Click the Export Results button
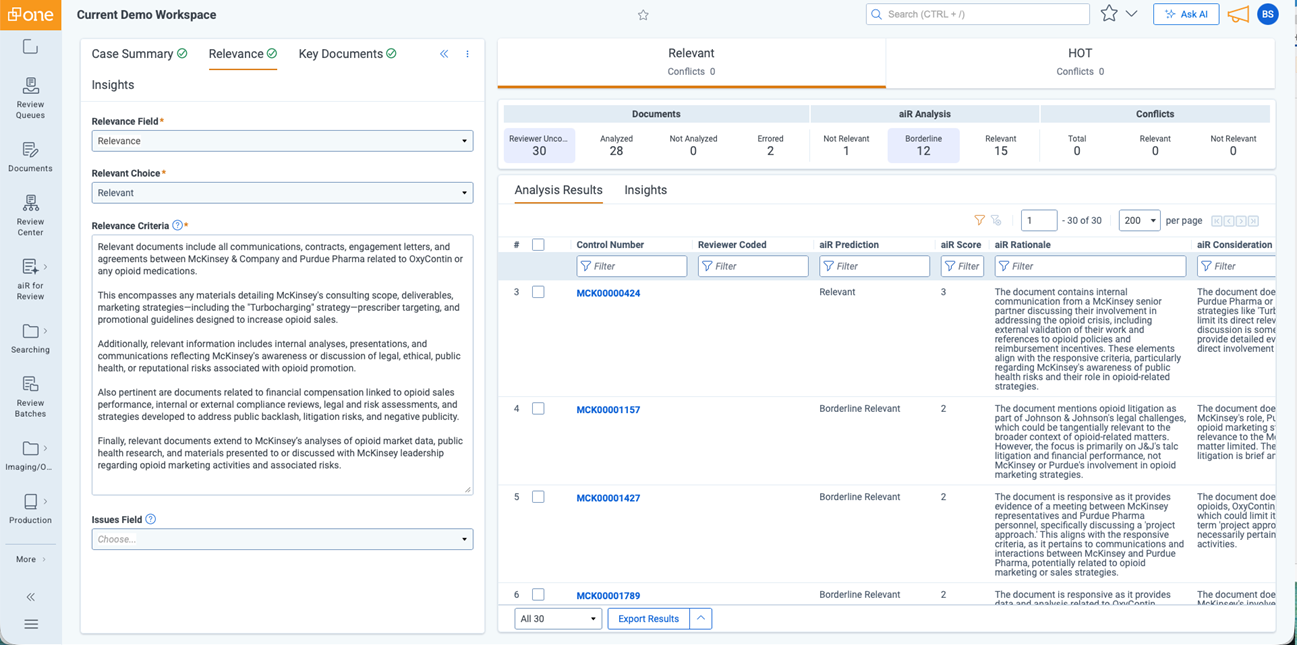This screenshot has height=645, width=1297. 647,618
